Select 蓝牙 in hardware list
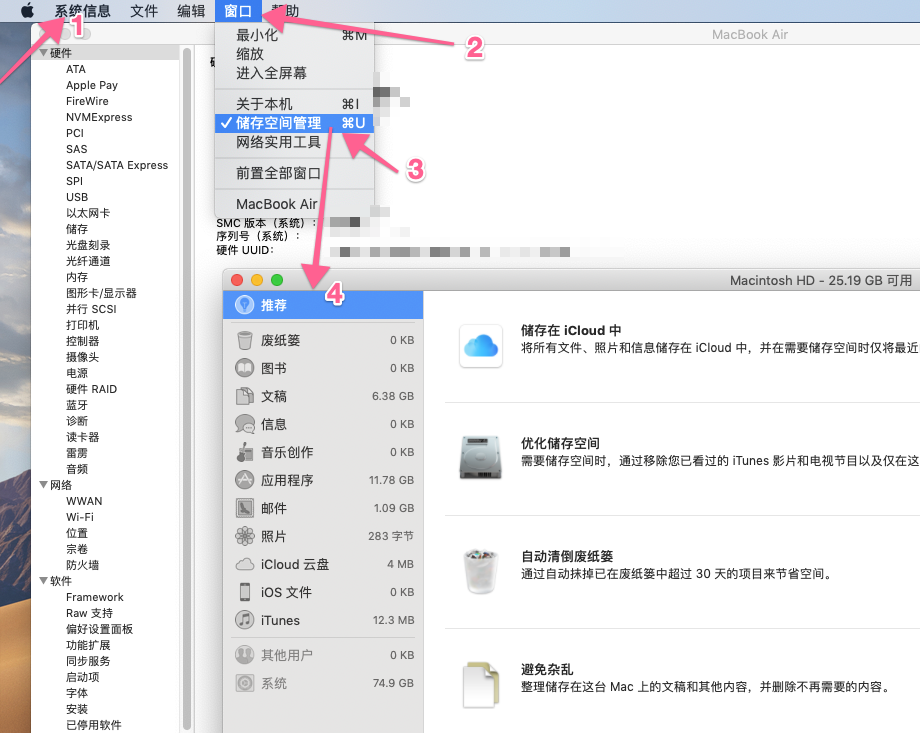 [x=77, y=405]
